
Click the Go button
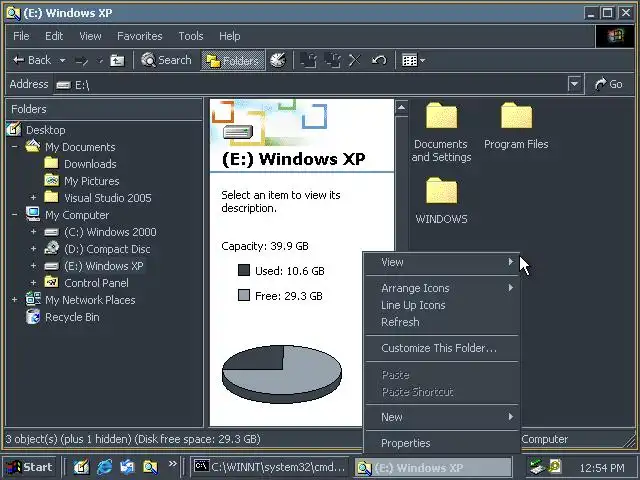tap(609, 84)
